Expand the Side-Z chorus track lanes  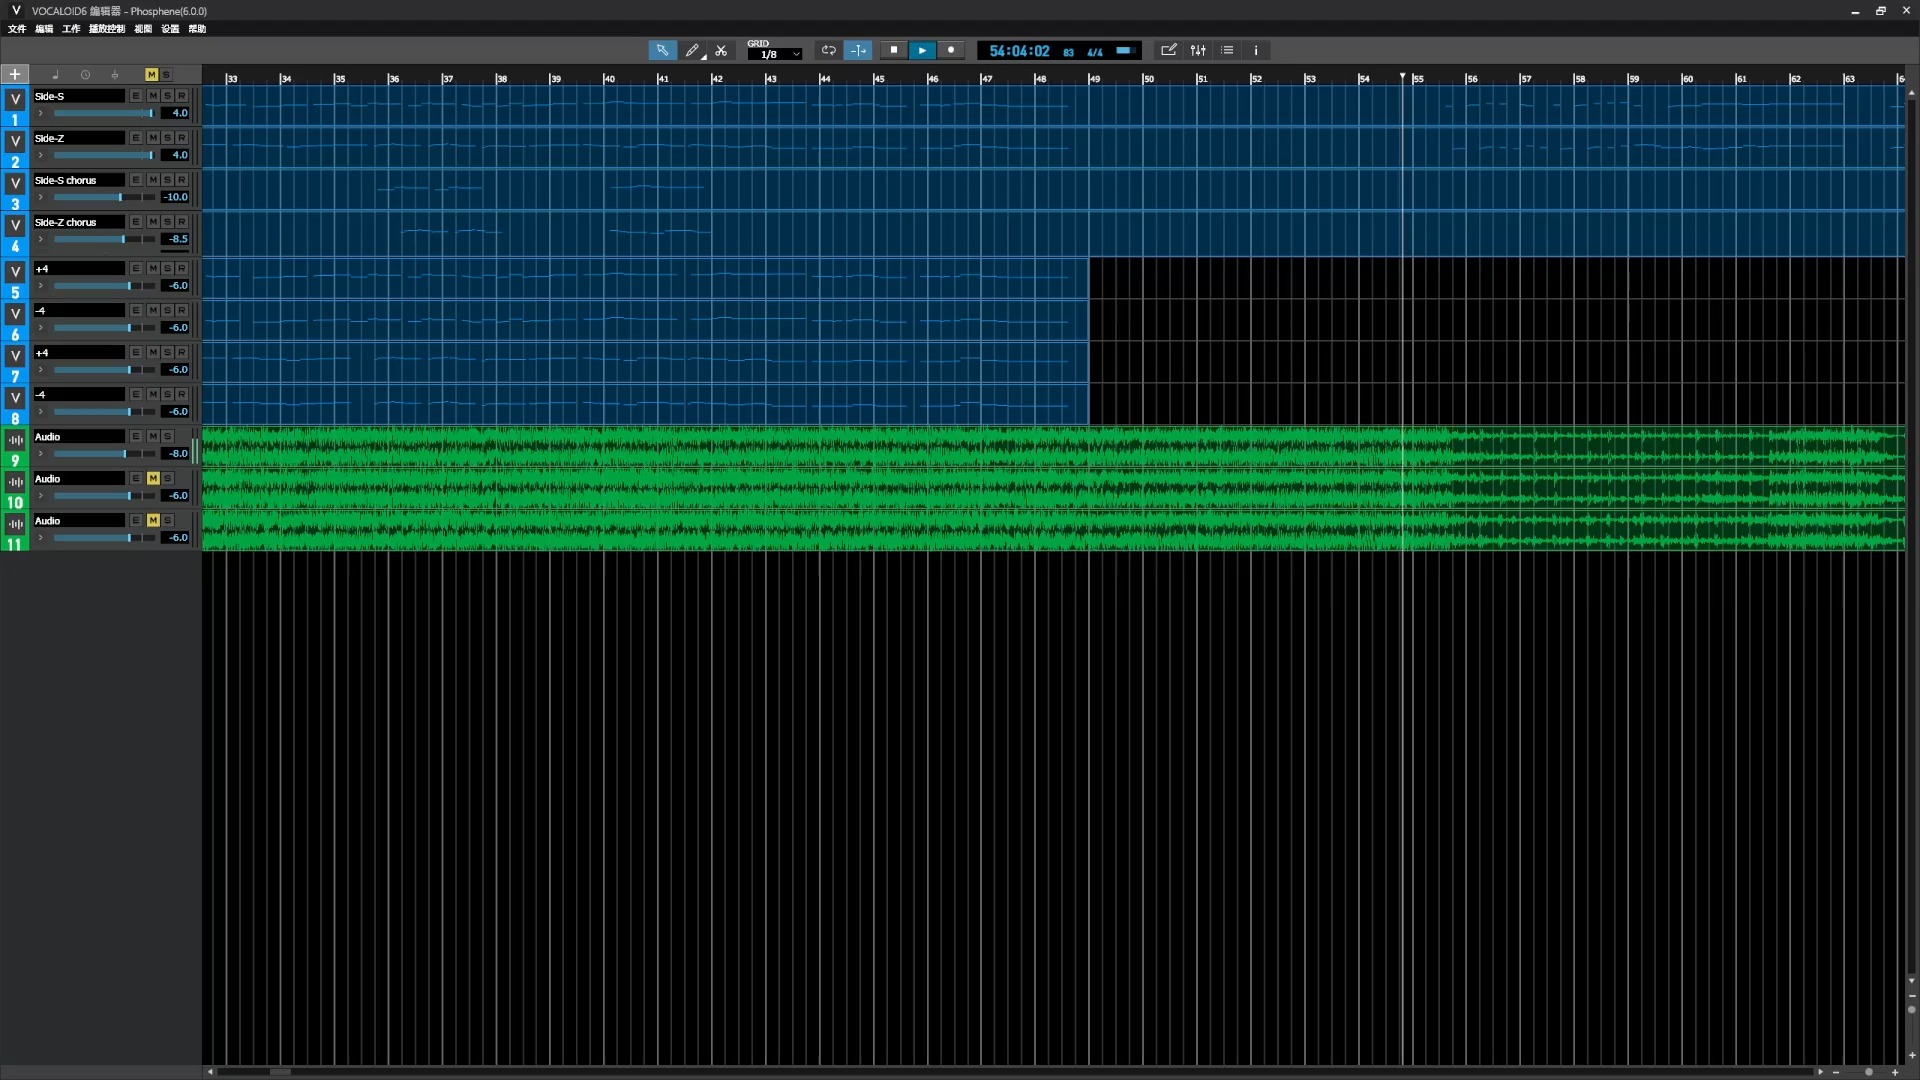point(40,239)
